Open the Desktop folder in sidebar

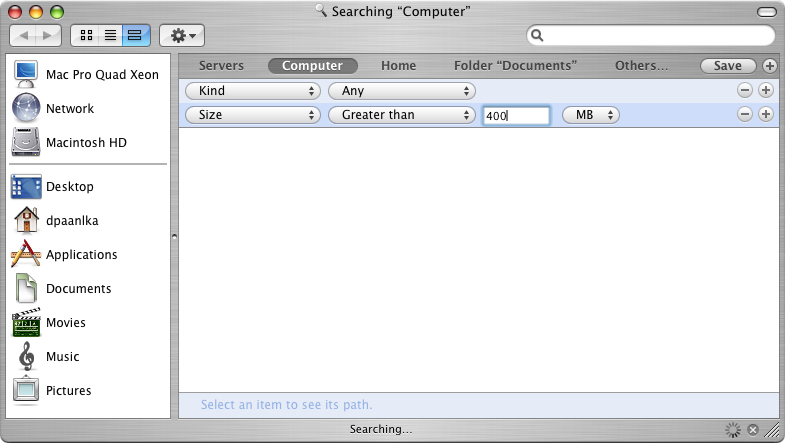point(87,187)
